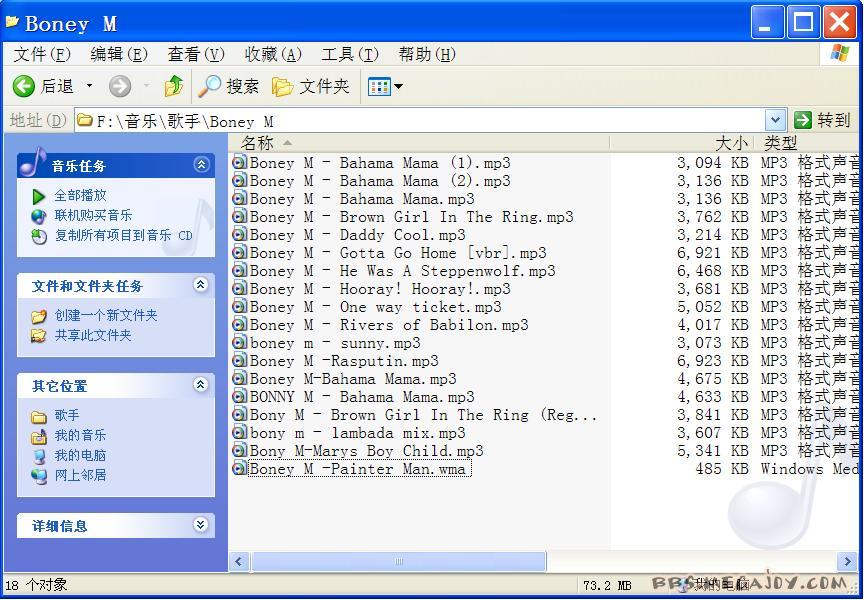Click the green Go arrow (转到)

(803, 120)
